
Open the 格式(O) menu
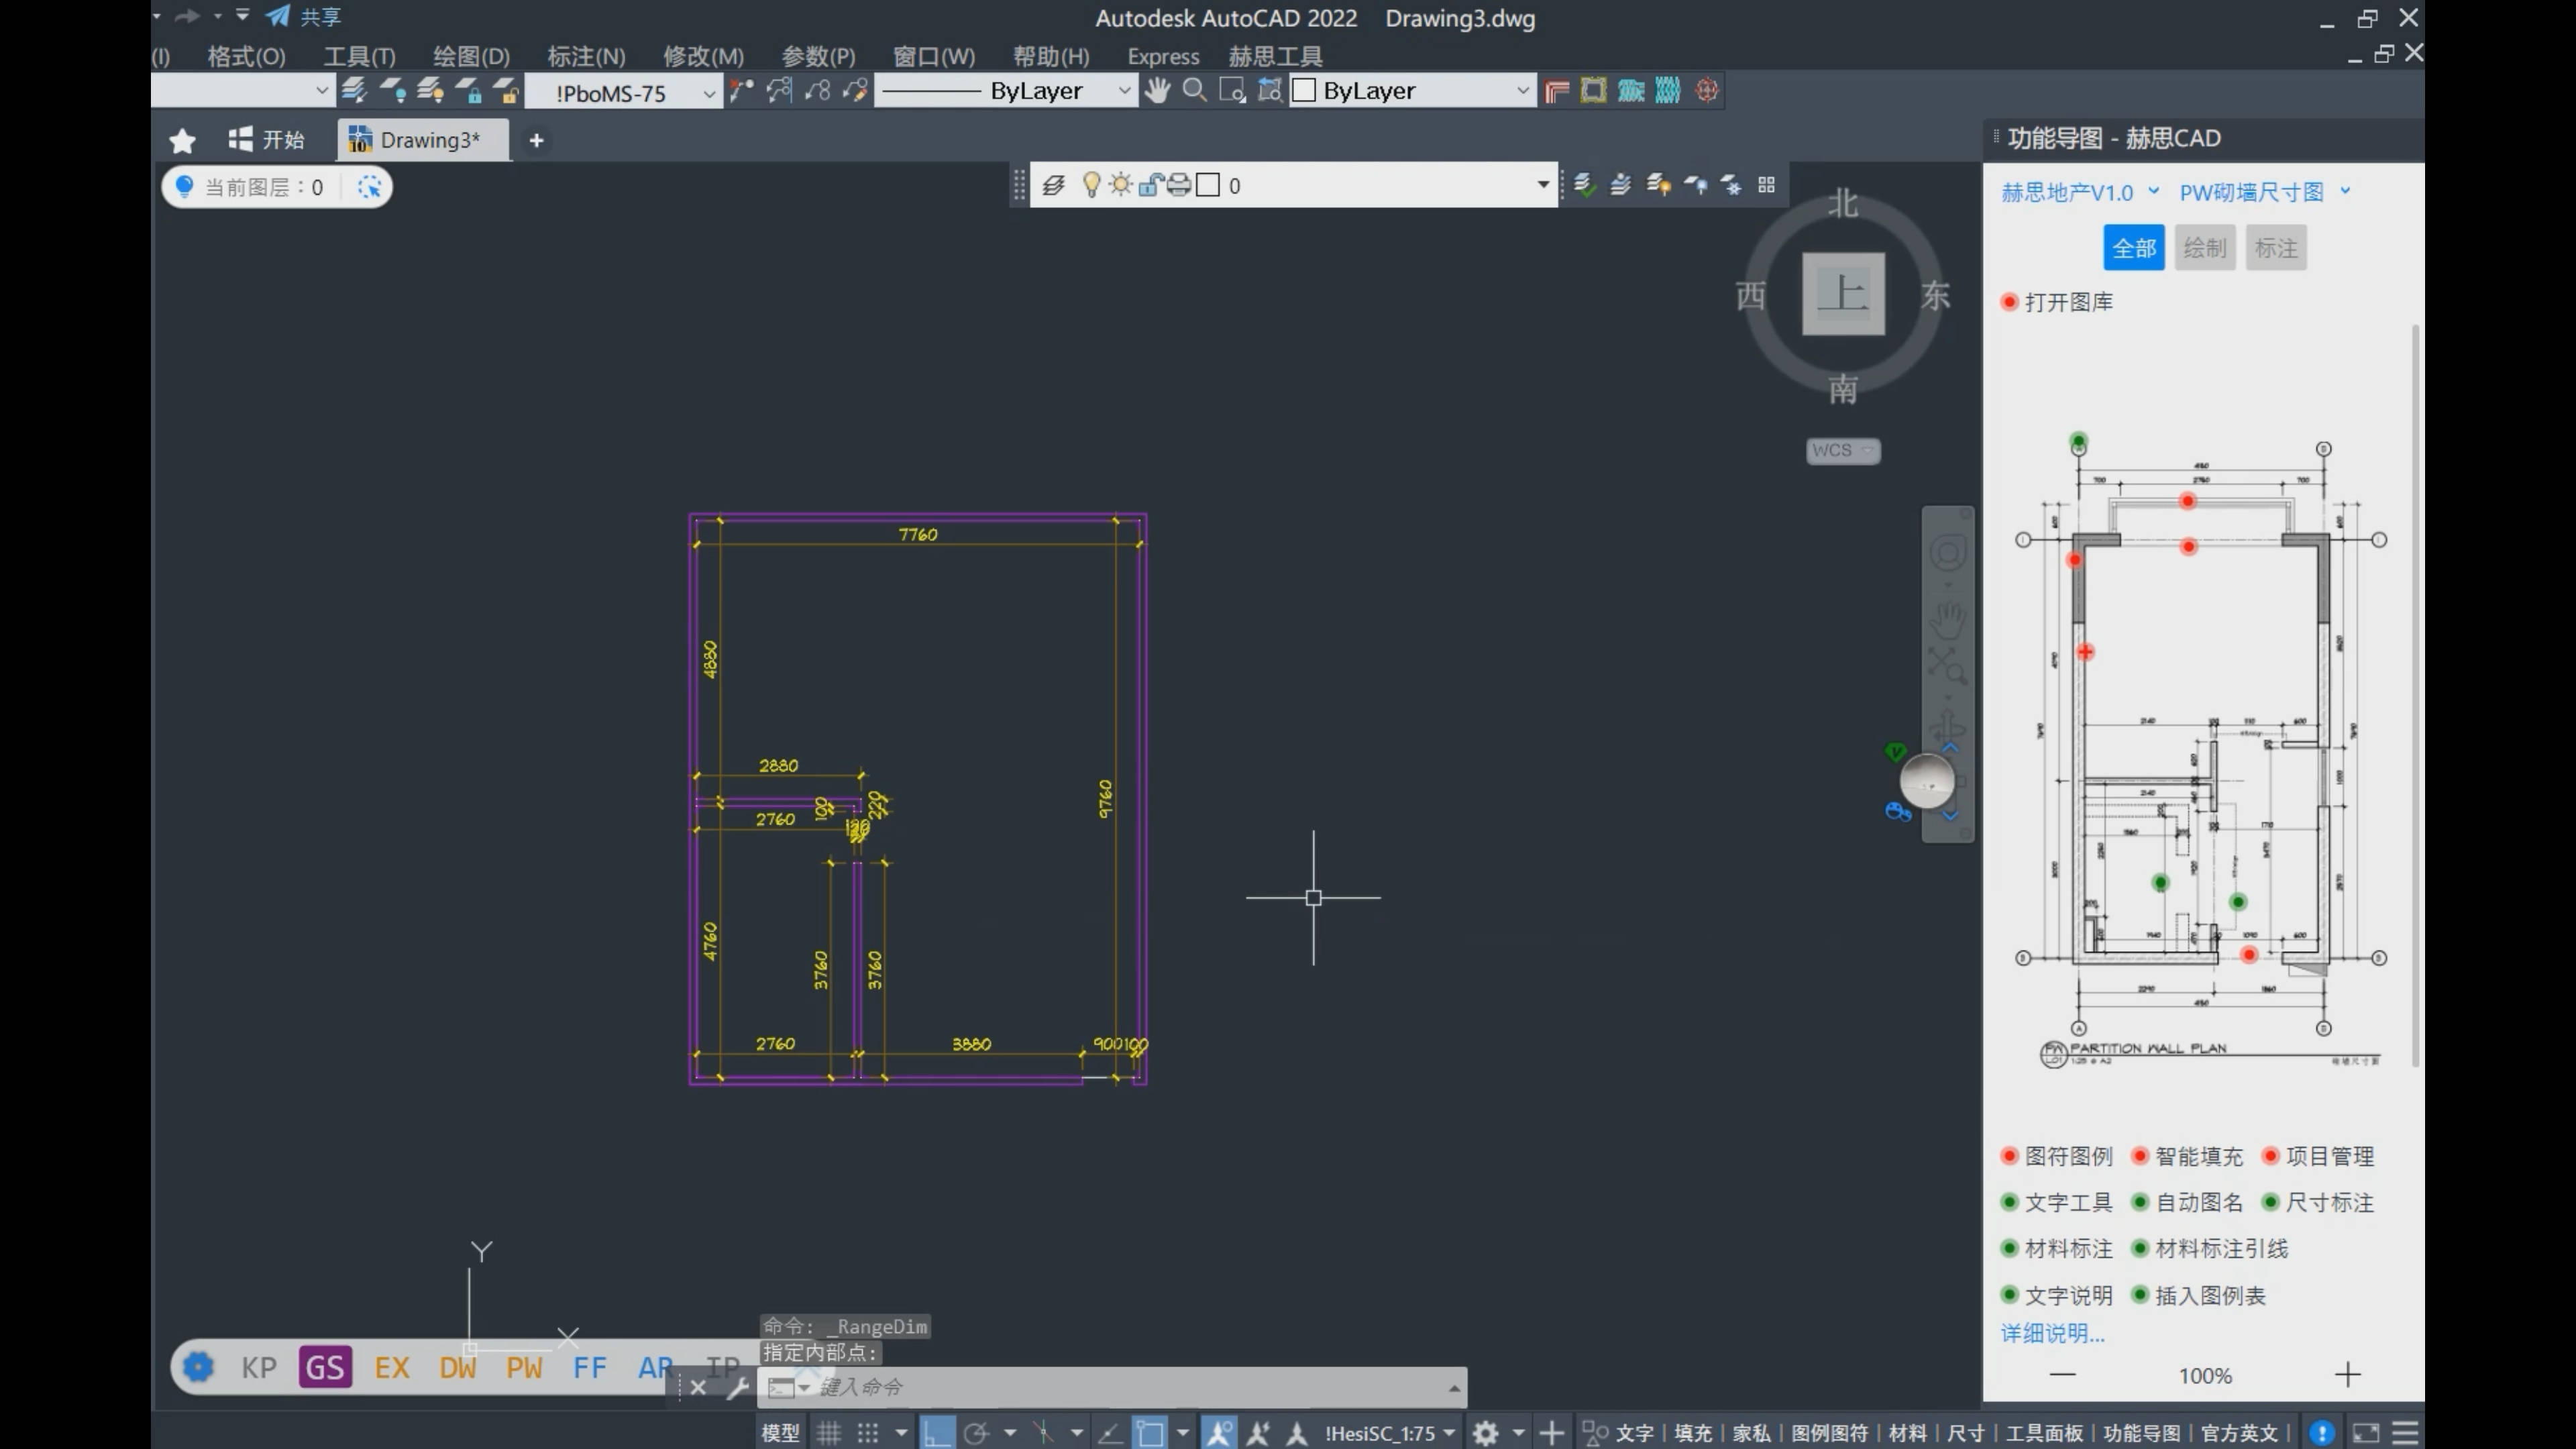(246, 56)
